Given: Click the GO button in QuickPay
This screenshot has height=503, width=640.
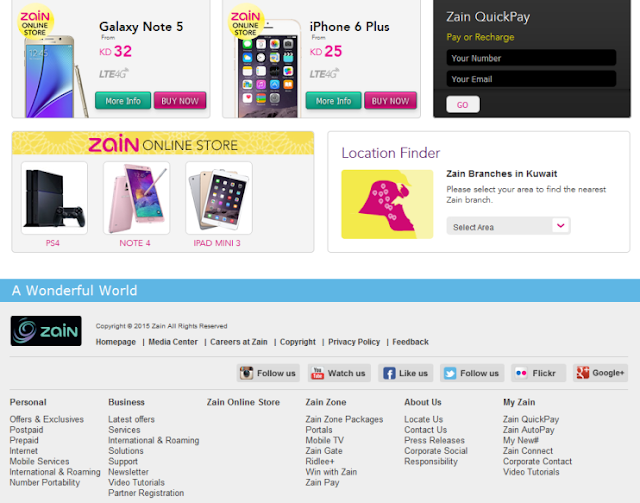Looking at the screenshot, I should tap(463, 105).
